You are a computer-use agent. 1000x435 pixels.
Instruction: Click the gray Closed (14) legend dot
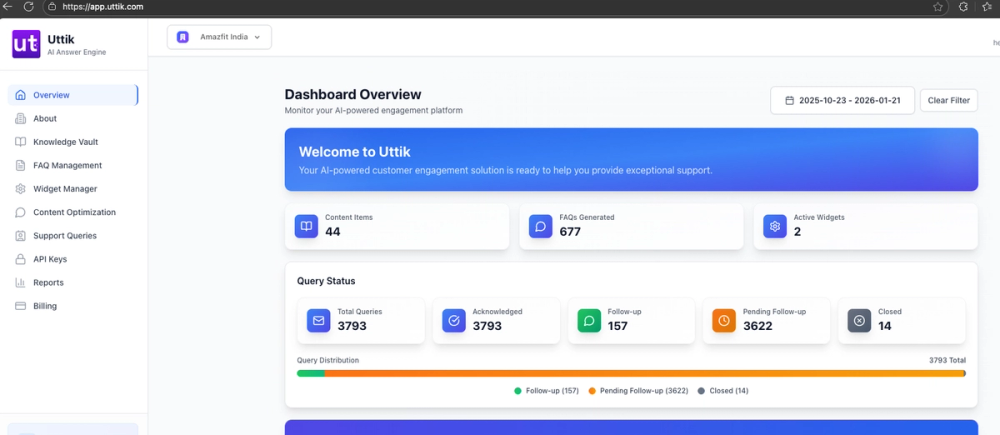pos(702,390)
